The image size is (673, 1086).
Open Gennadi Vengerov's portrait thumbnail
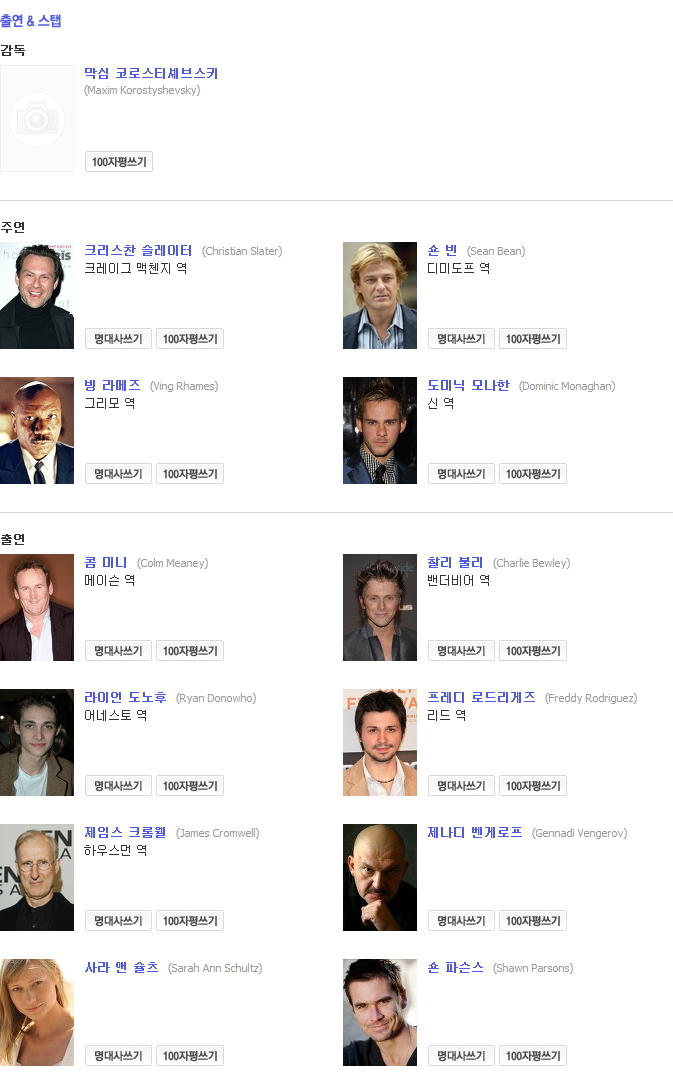[x=380, y=878]
